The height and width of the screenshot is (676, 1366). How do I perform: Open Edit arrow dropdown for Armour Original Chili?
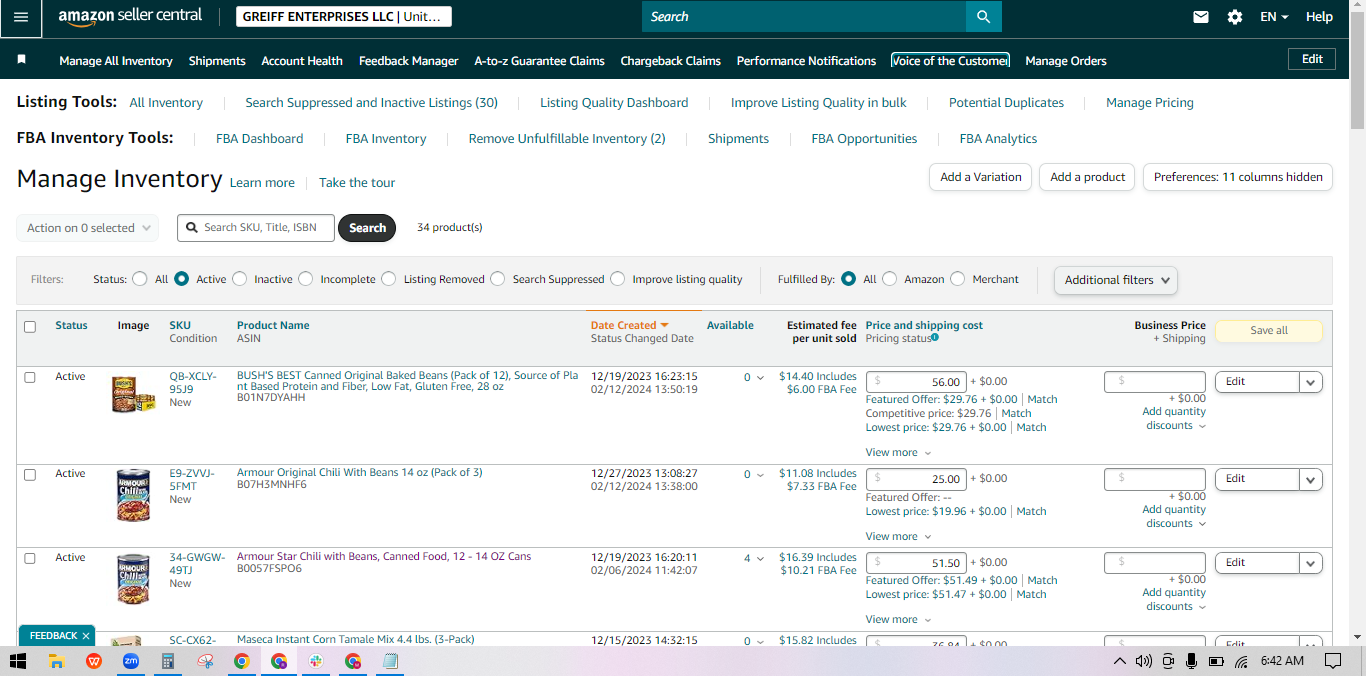(x=1311, y=479)
